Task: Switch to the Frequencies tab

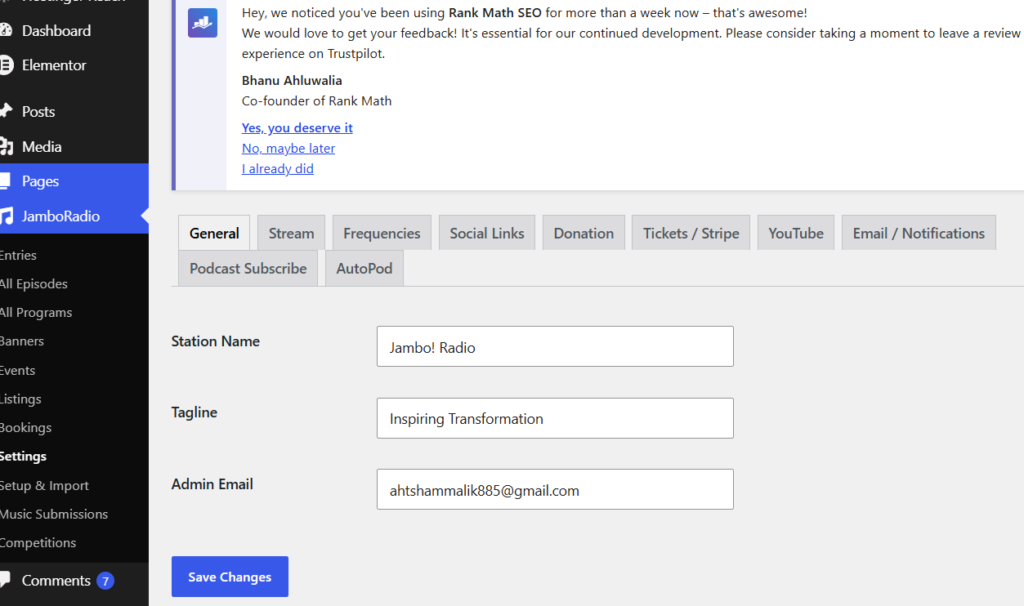Action: tap(382, 233)
